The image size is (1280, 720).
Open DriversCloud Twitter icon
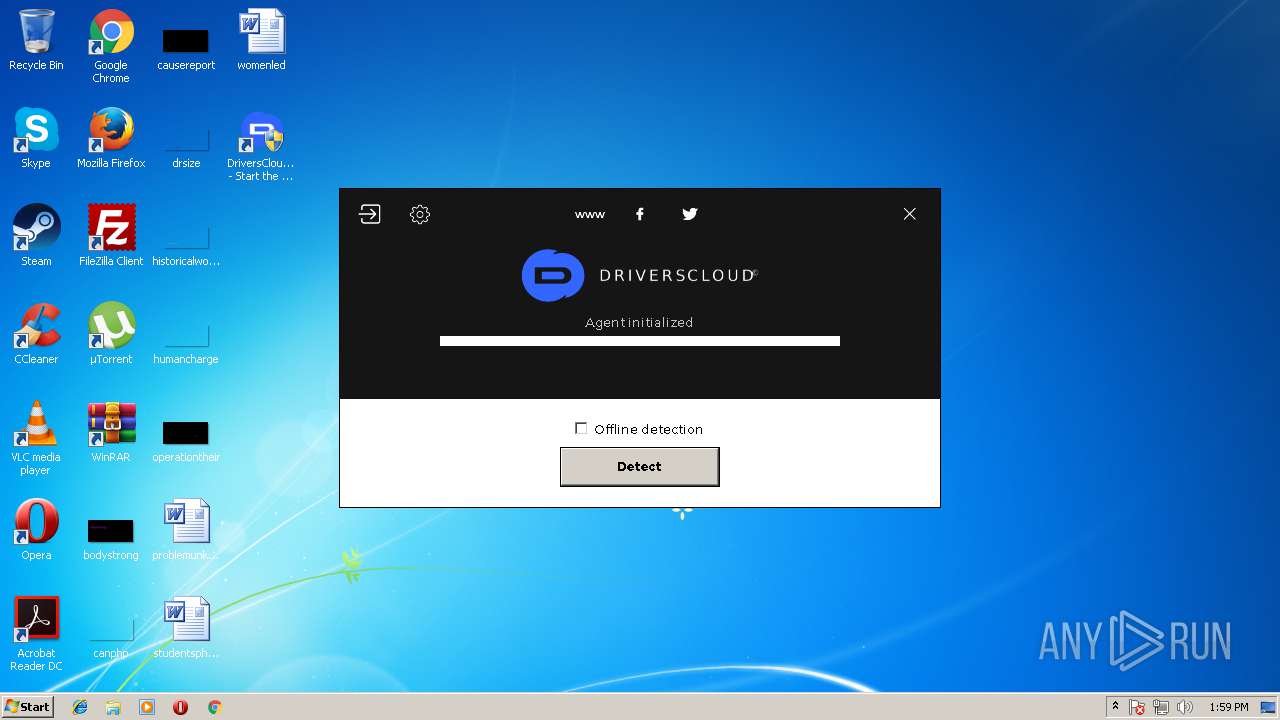click(690, 214)
